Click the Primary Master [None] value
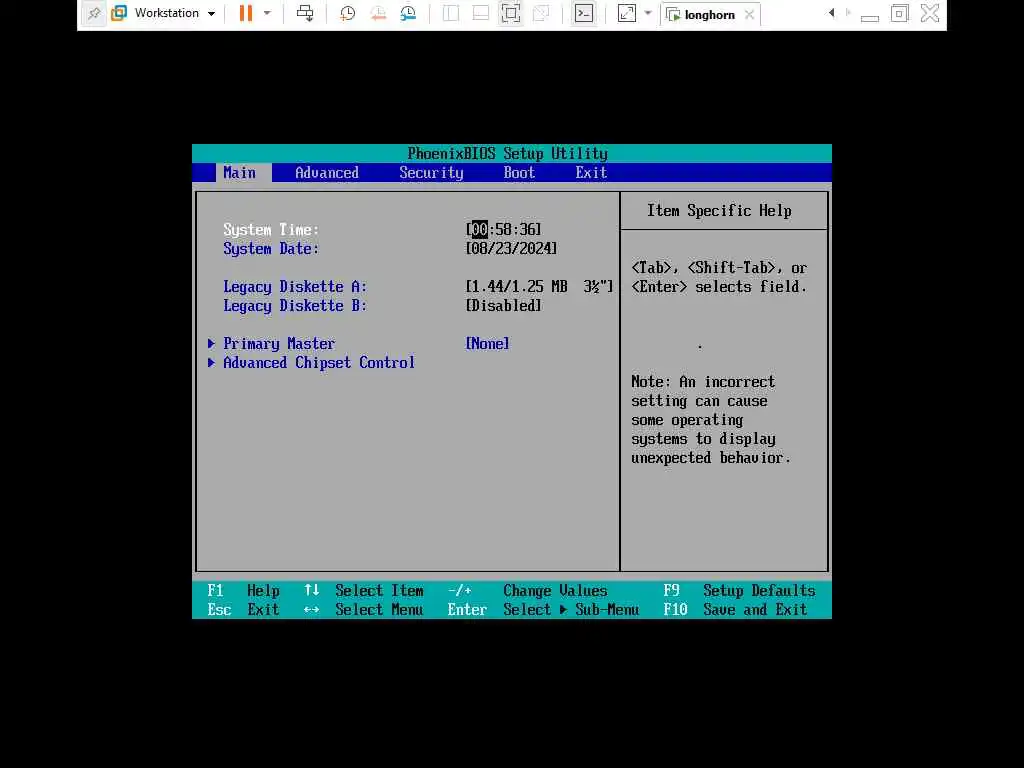Screen dimensions: 1024x768 pos(487,344)
